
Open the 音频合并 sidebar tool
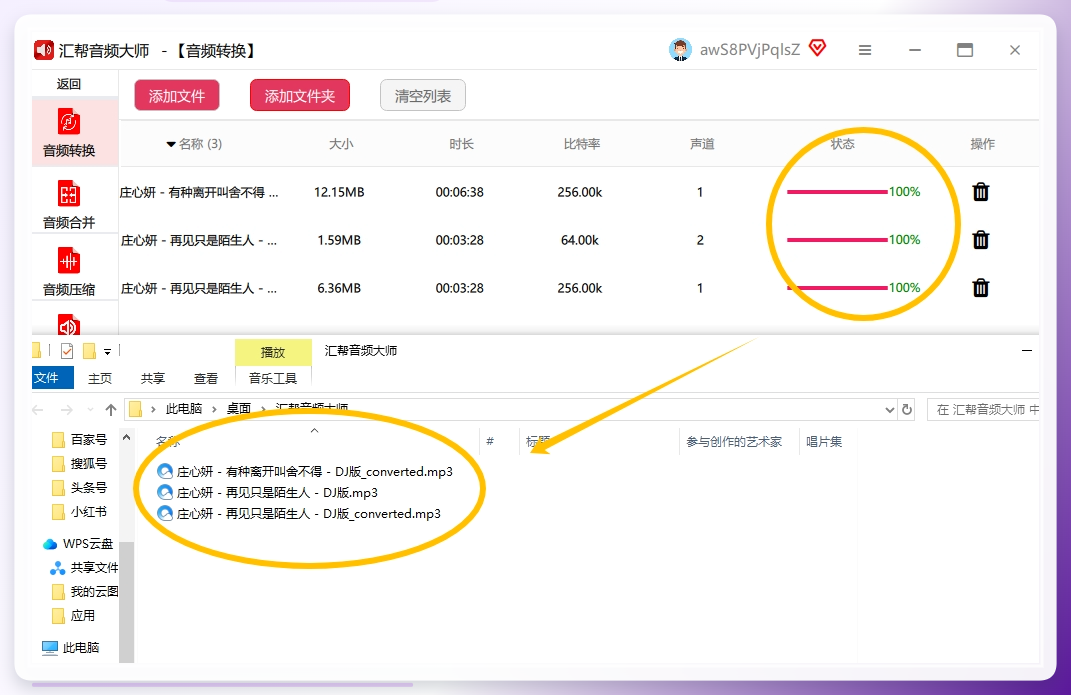[69, 203]
